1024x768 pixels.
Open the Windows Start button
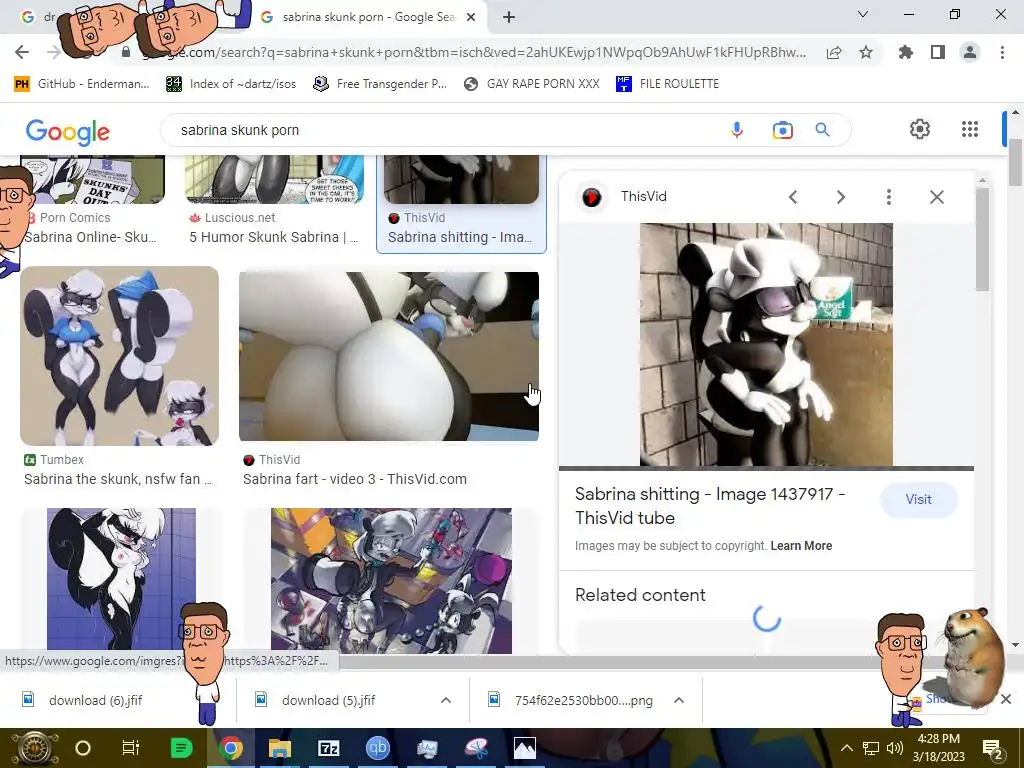(x=33, y=748)
